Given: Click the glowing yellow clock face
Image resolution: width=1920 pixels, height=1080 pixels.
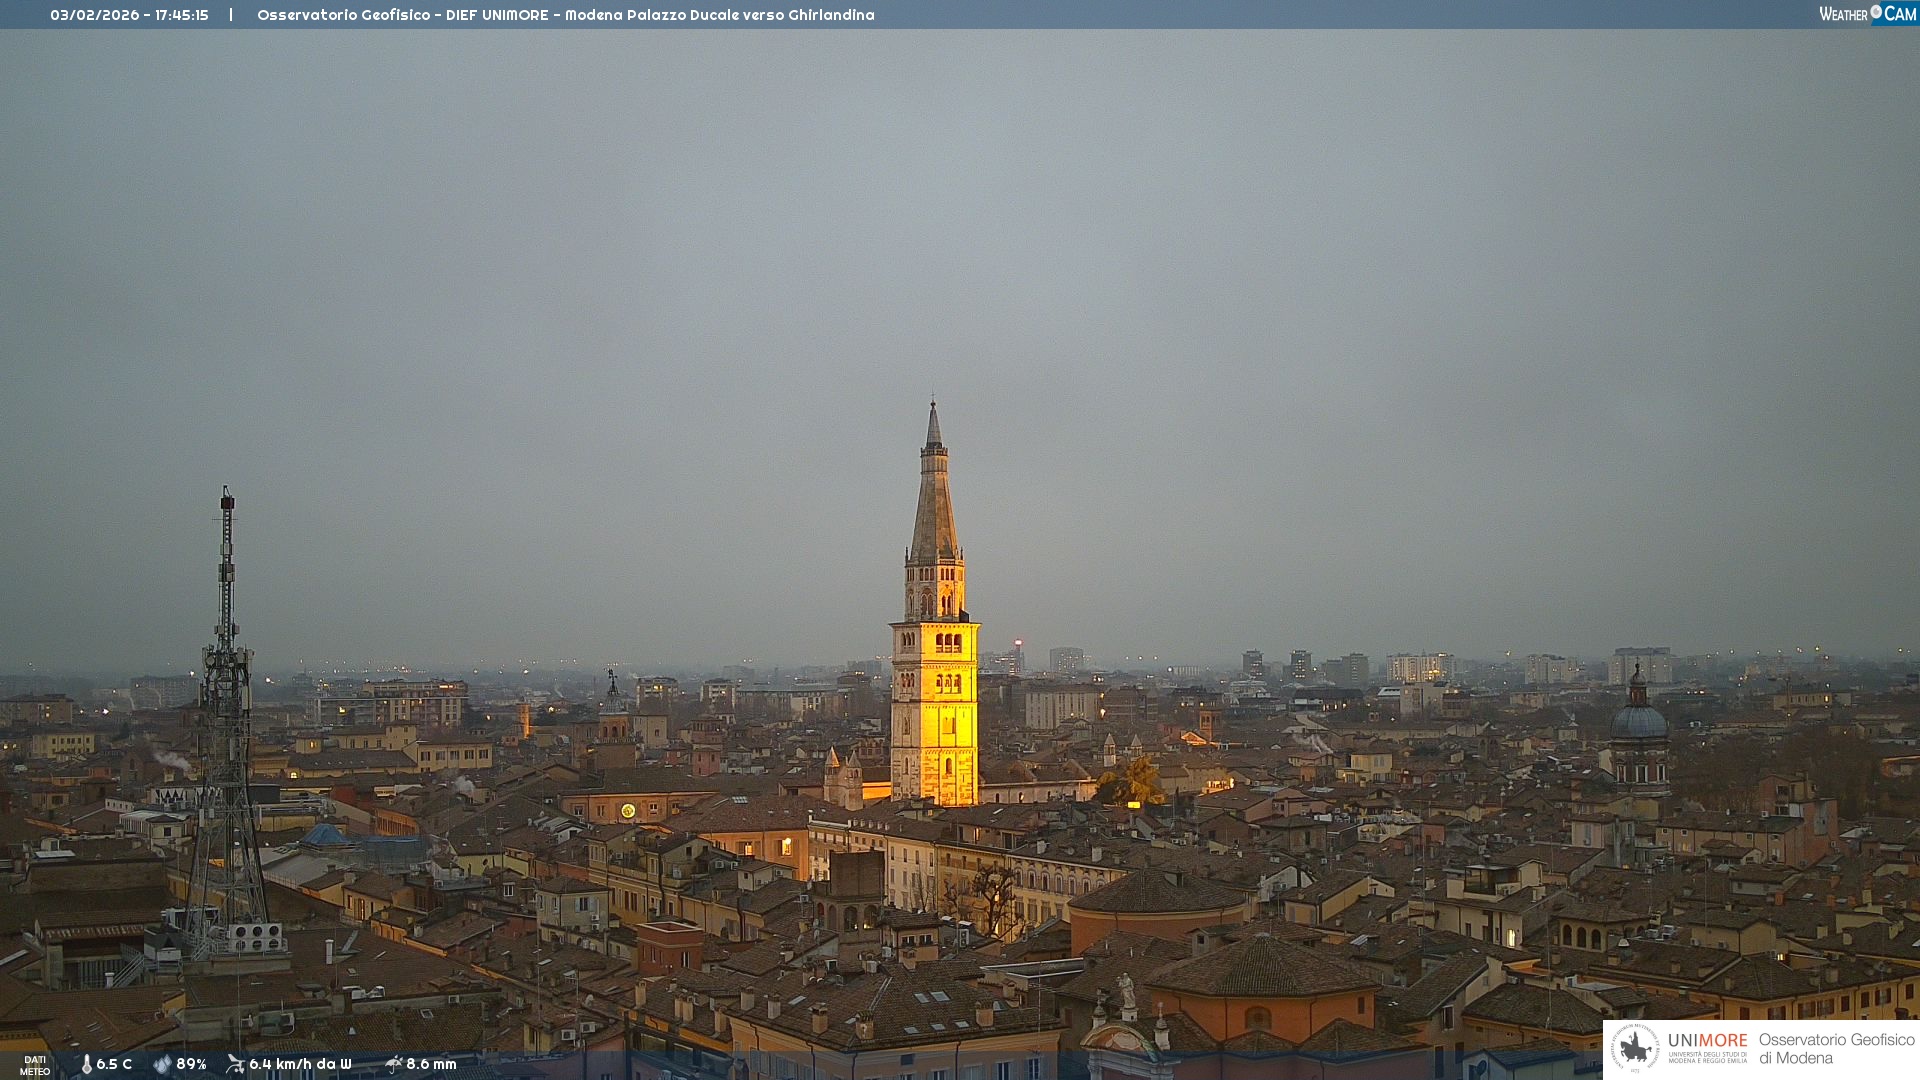Looking at the screenshot, I should [x=628, y=810].
